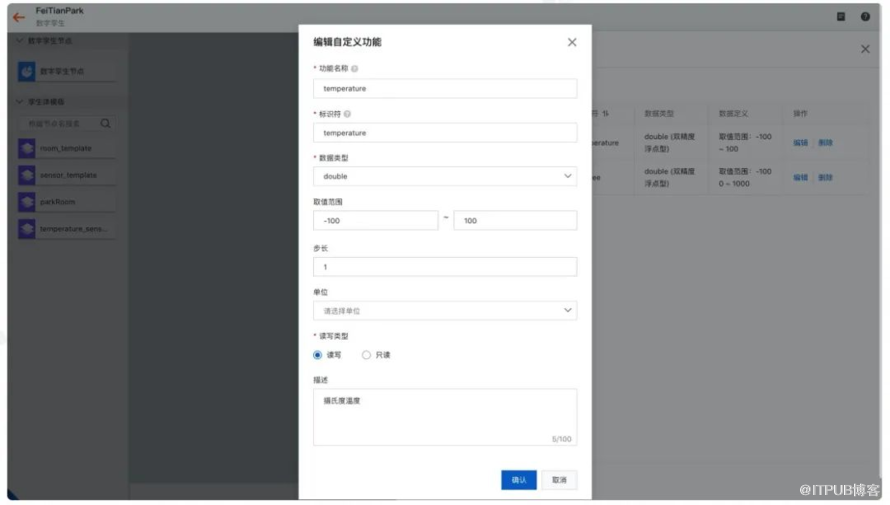
Task: Open the document icon in top bar
Action: pyautogui.click(x=841, y=16)
